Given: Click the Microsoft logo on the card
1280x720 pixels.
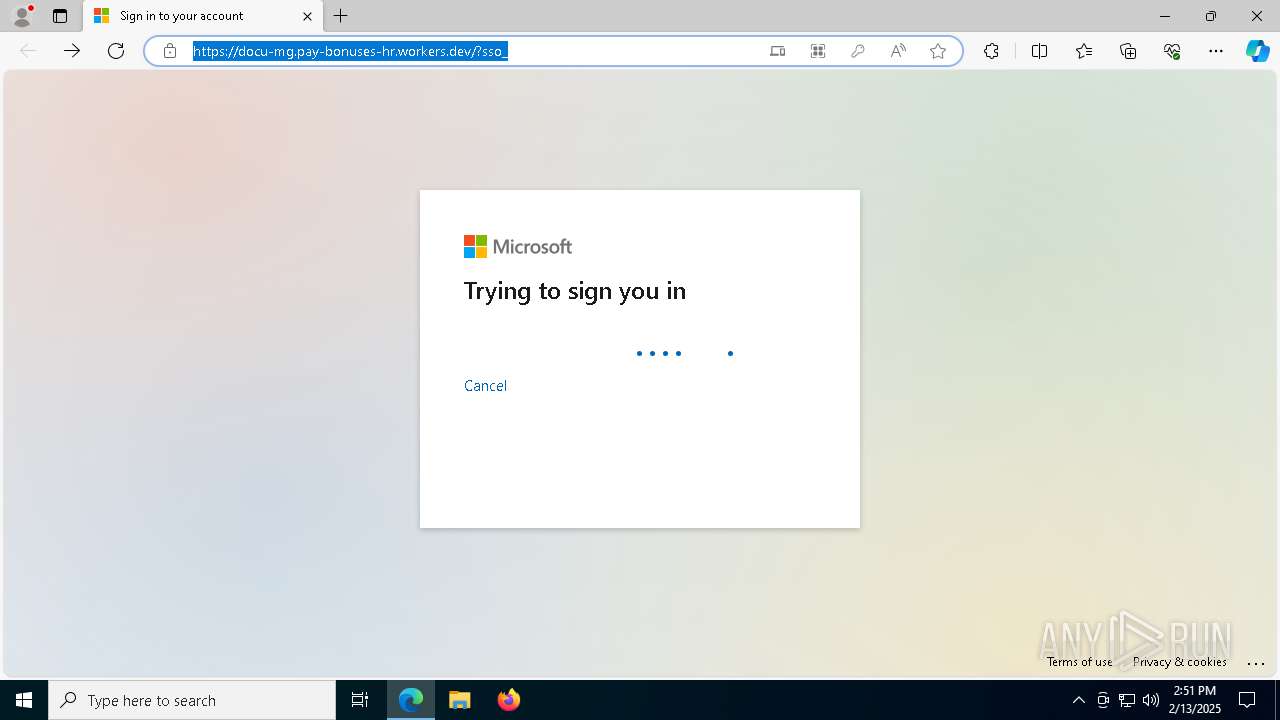Looking at the screenshot, I should pos(518,247).
